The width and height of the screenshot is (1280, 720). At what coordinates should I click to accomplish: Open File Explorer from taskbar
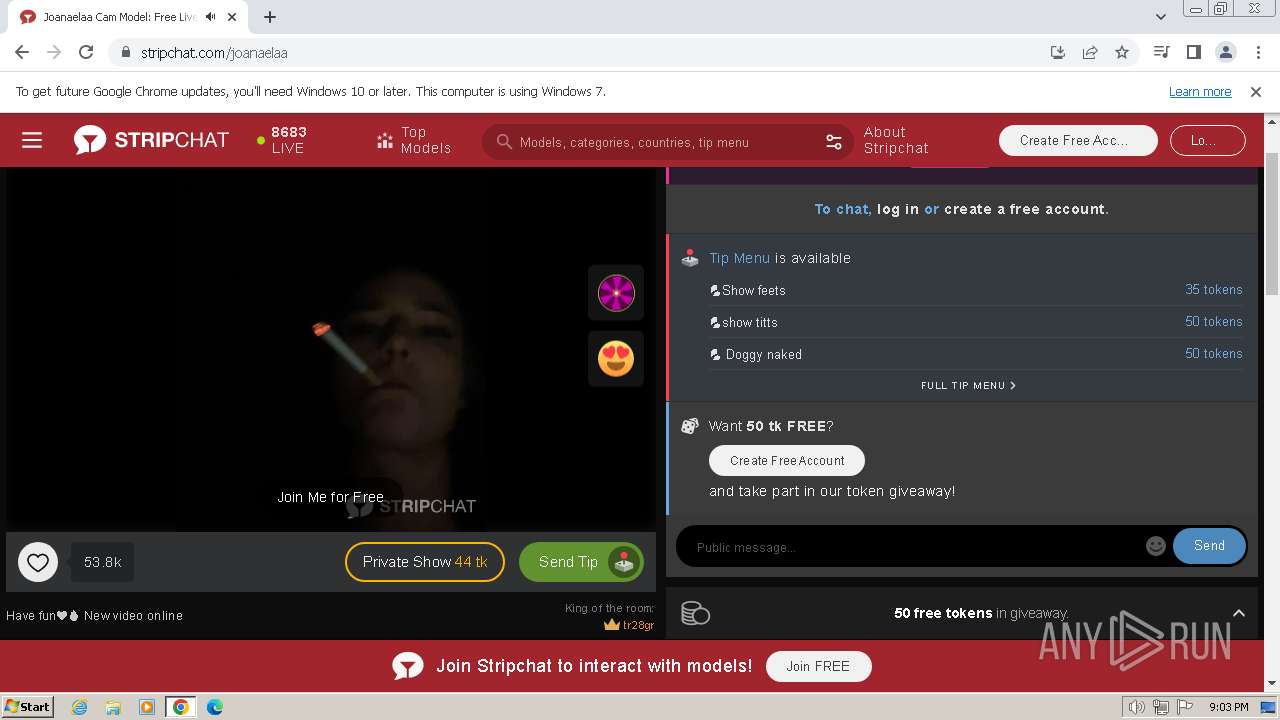click(113, 707)
